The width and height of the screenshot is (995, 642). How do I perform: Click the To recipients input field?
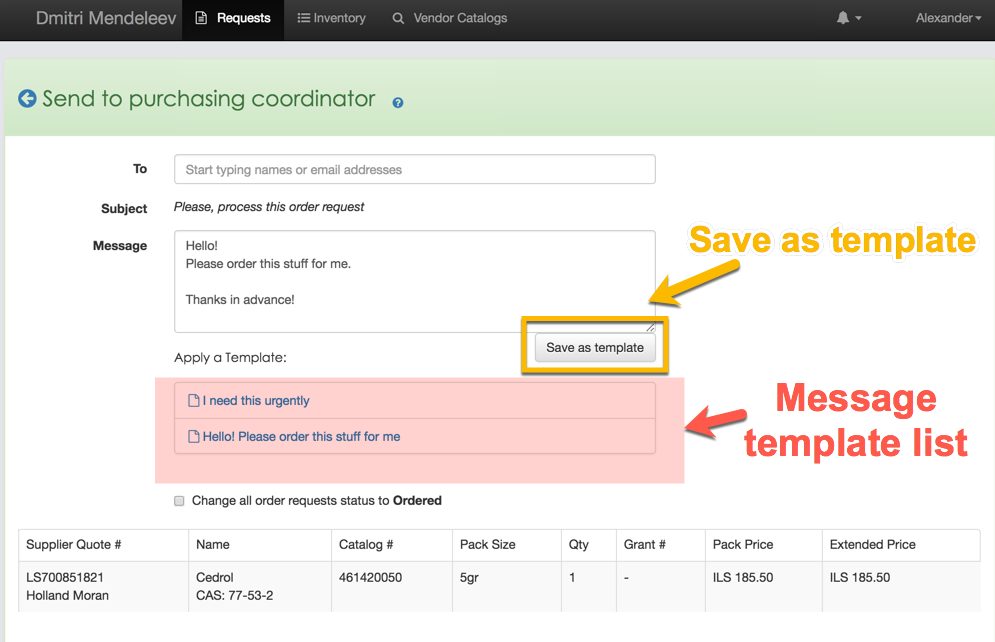point(414,168)
